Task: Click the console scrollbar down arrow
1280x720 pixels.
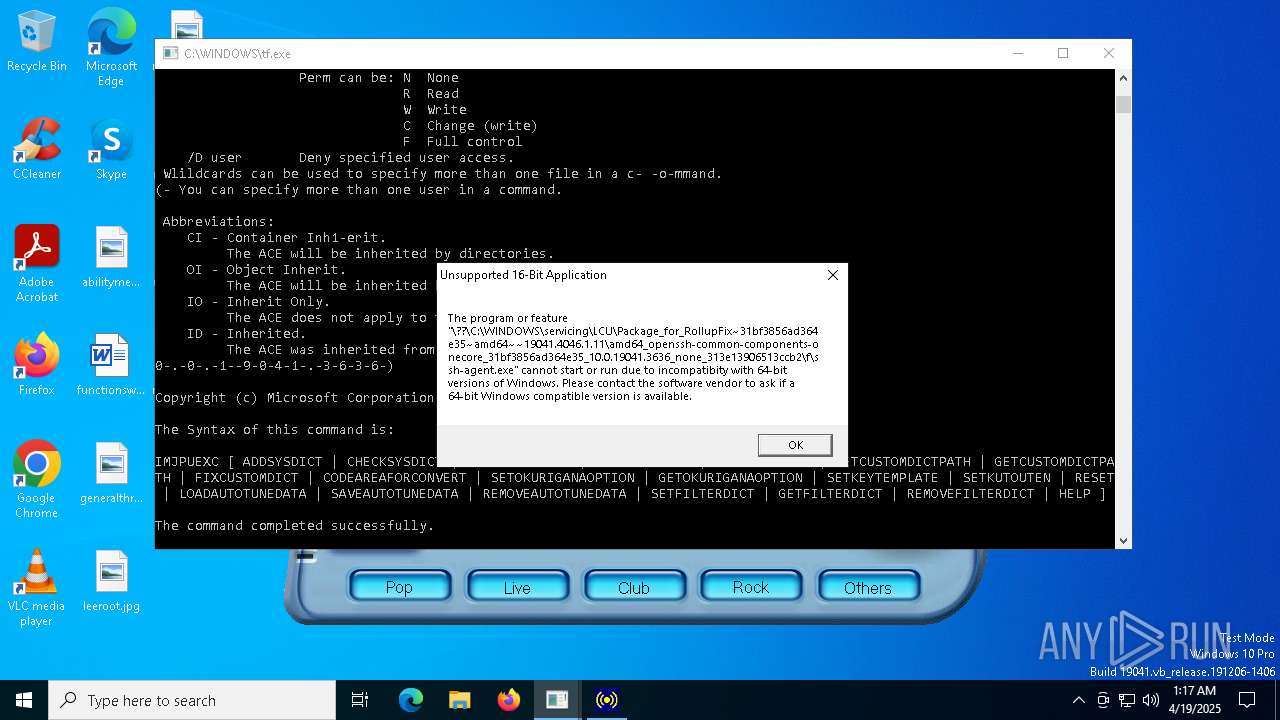Action: [1123, 540]
